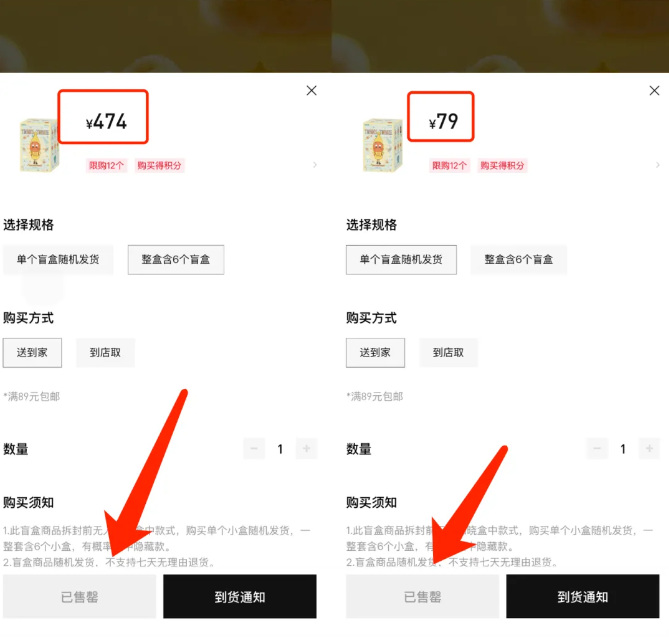Select 整盒含6个盲盒 in right panel
669x637 pixels.
[x=518, y=259]
